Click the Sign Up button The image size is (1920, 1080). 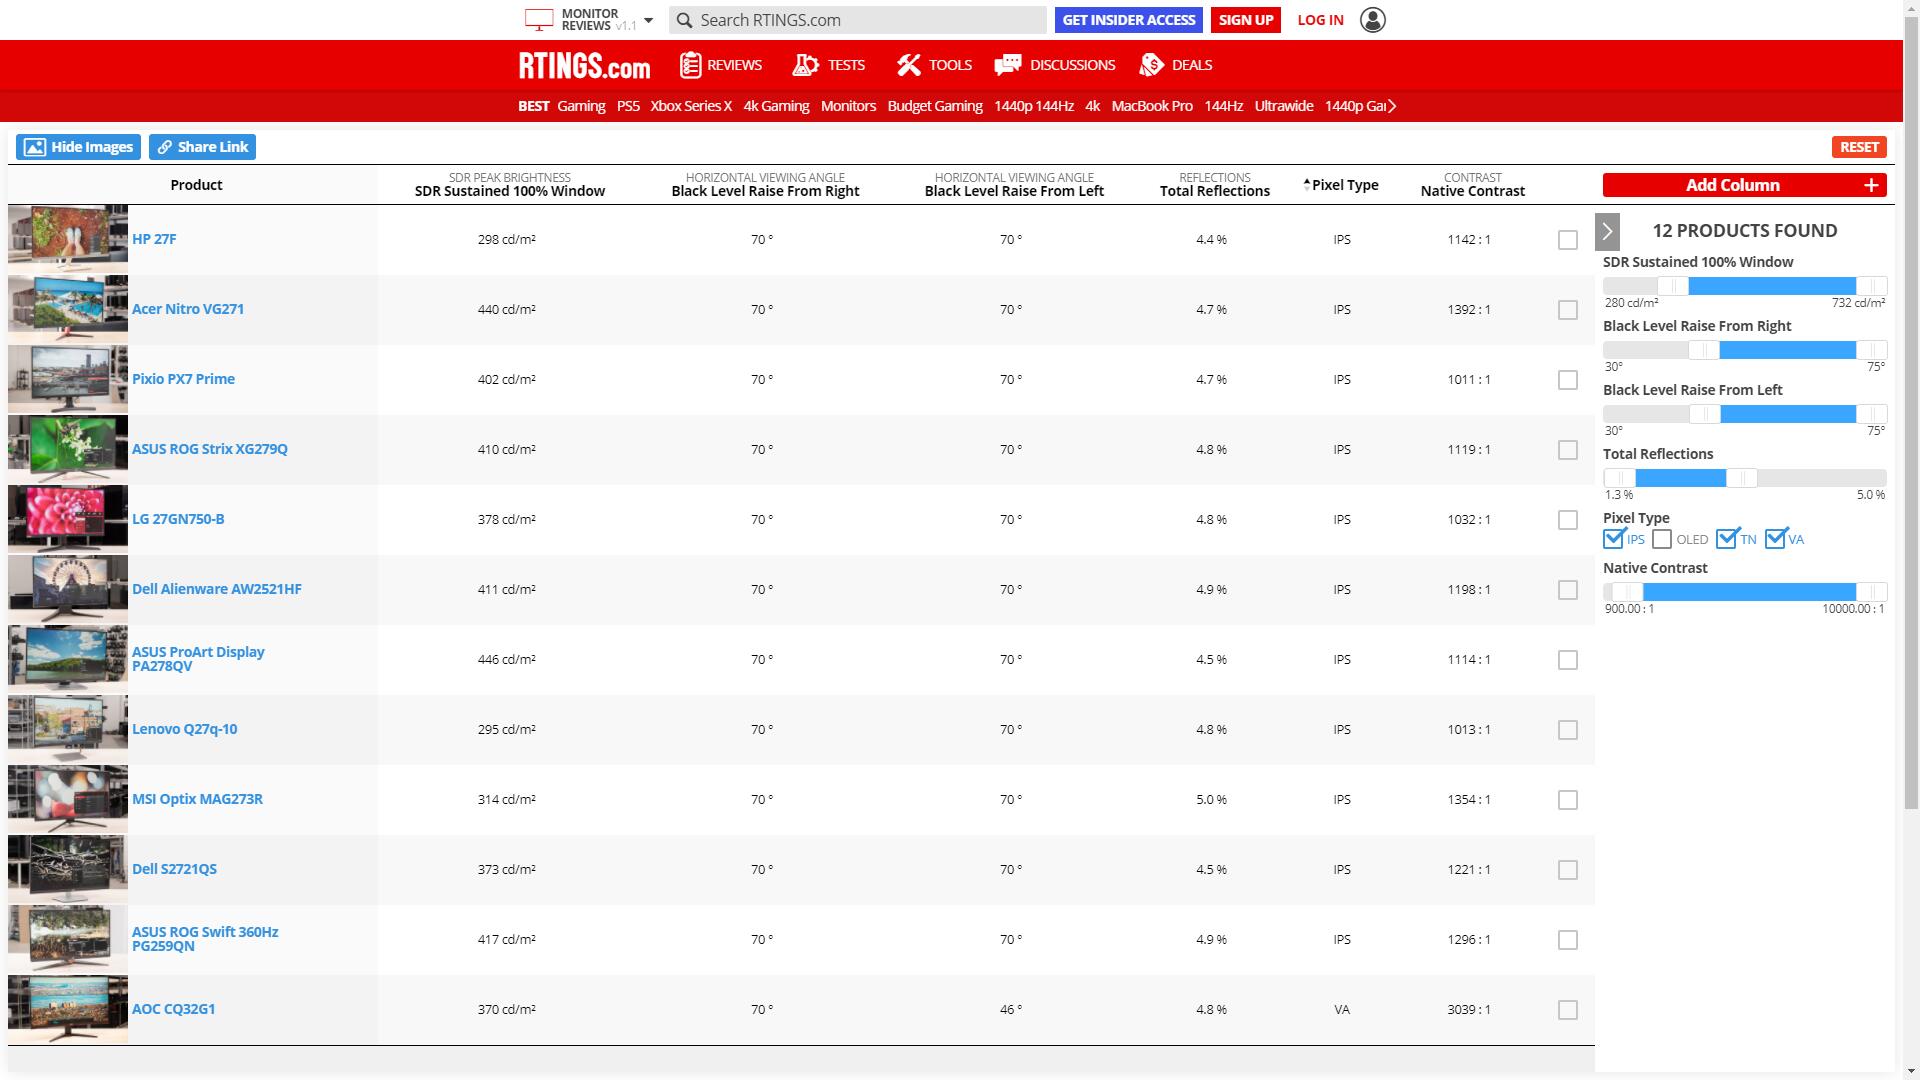click(x=1246, y=20)
